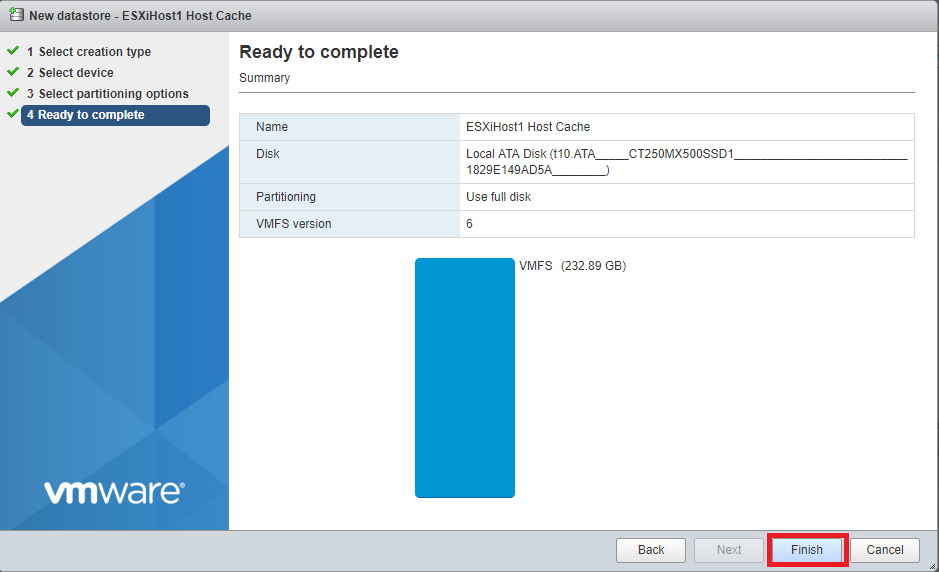Cancel the new datastore wizard
Screen dimensions: 939x572
(884, 550)
